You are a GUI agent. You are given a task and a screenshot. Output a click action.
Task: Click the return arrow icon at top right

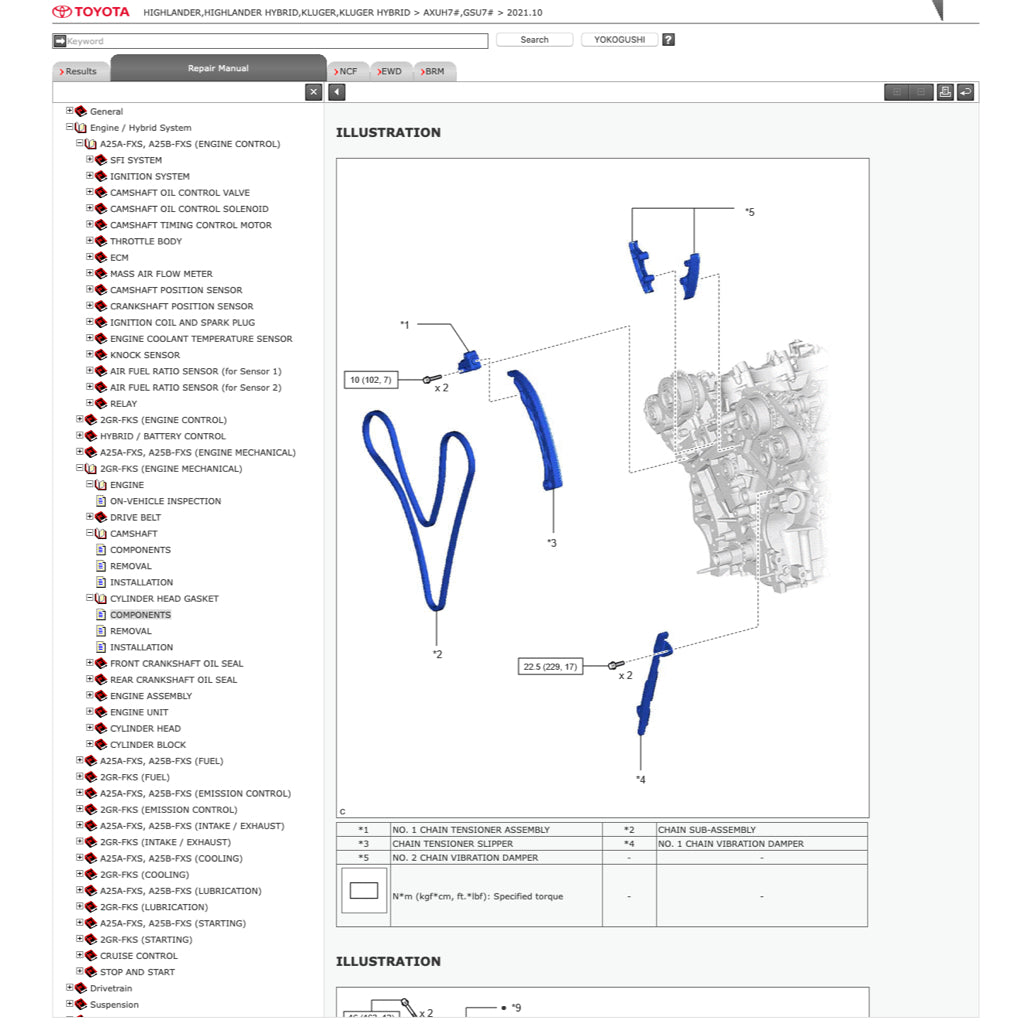coord(965,92)
